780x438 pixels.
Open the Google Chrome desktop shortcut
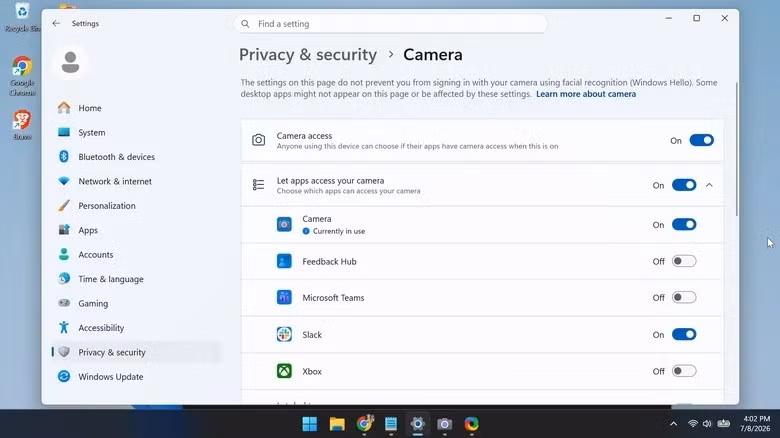22,76
